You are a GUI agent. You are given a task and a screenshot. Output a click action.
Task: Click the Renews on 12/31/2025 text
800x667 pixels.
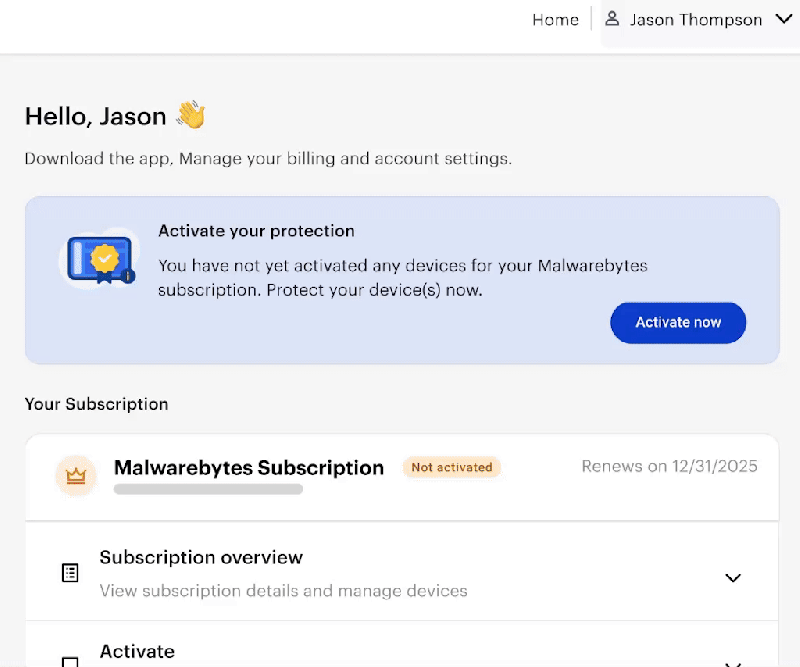tap(669, 466)
